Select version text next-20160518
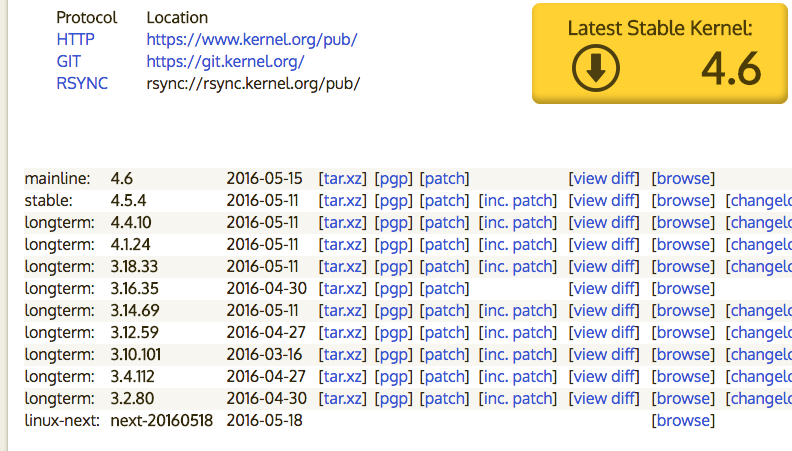Screen dimensions: 792x451 (162, 420)
